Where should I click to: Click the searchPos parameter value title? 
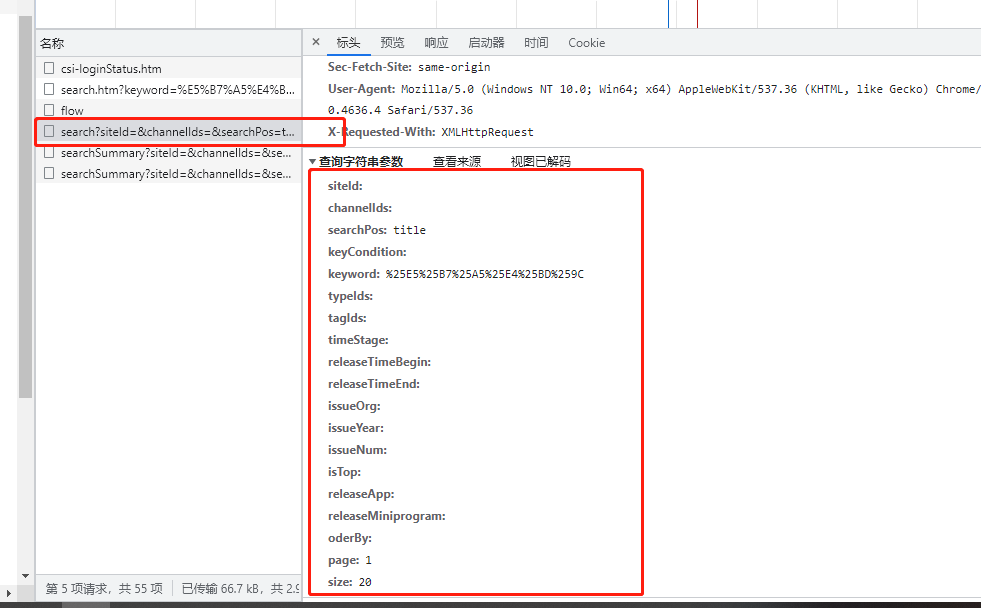tap(409, 230)
